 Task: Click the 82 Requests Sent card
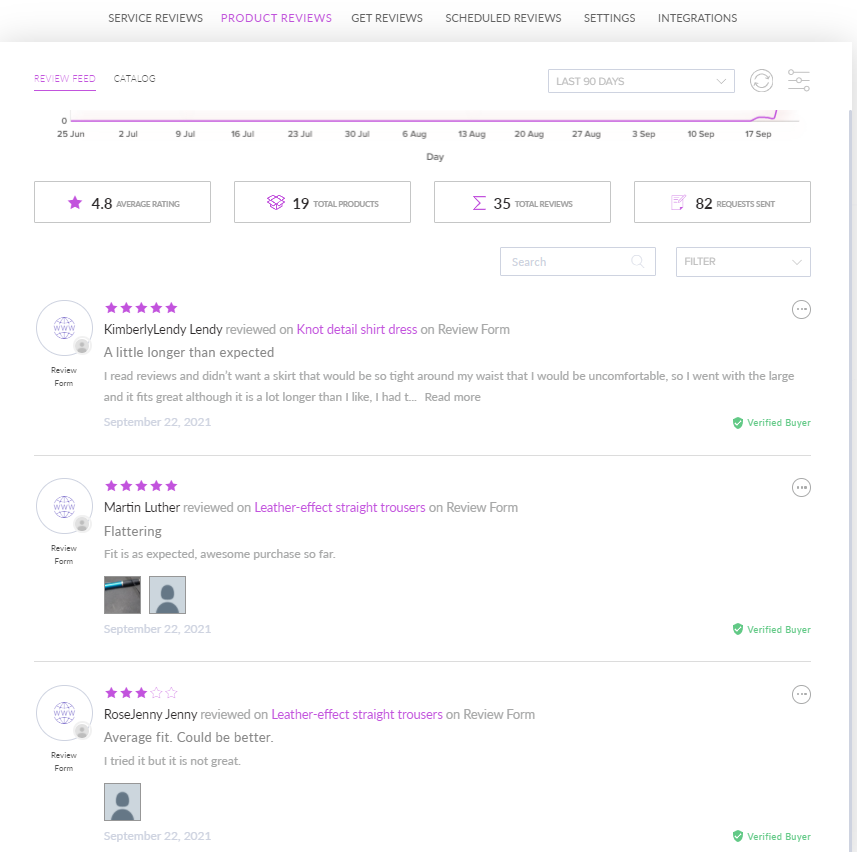pyautogui.click(x=723, y=202)
